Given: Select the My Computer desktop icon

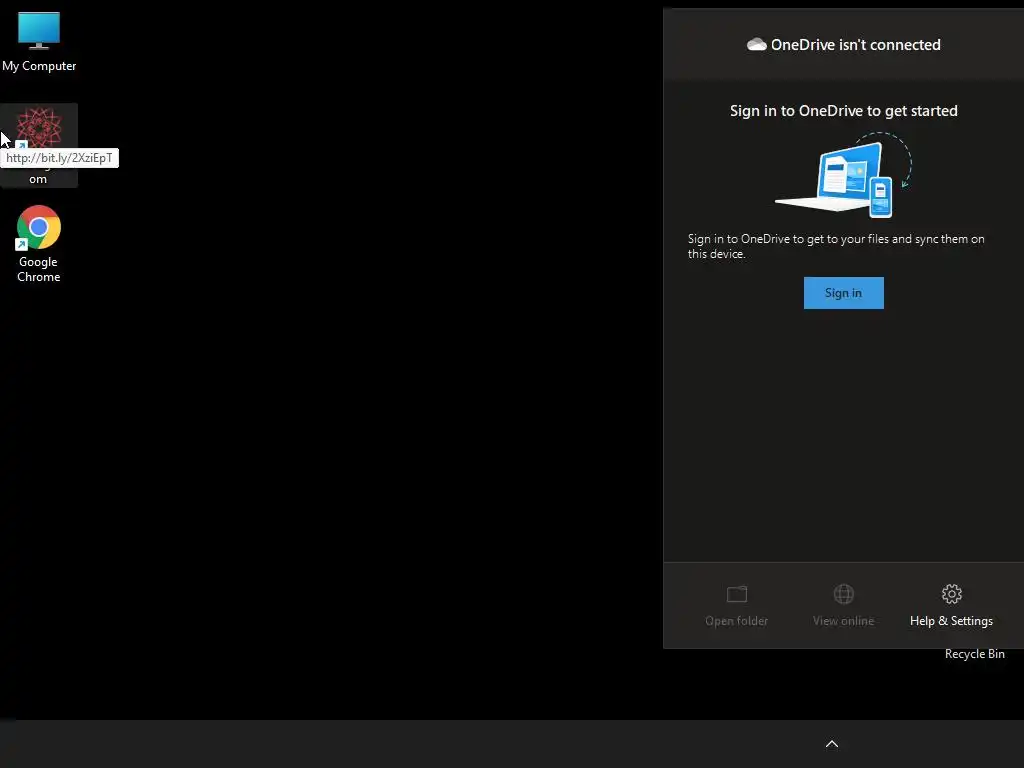Looking at the screenshot, I should [x=39, y=42].
